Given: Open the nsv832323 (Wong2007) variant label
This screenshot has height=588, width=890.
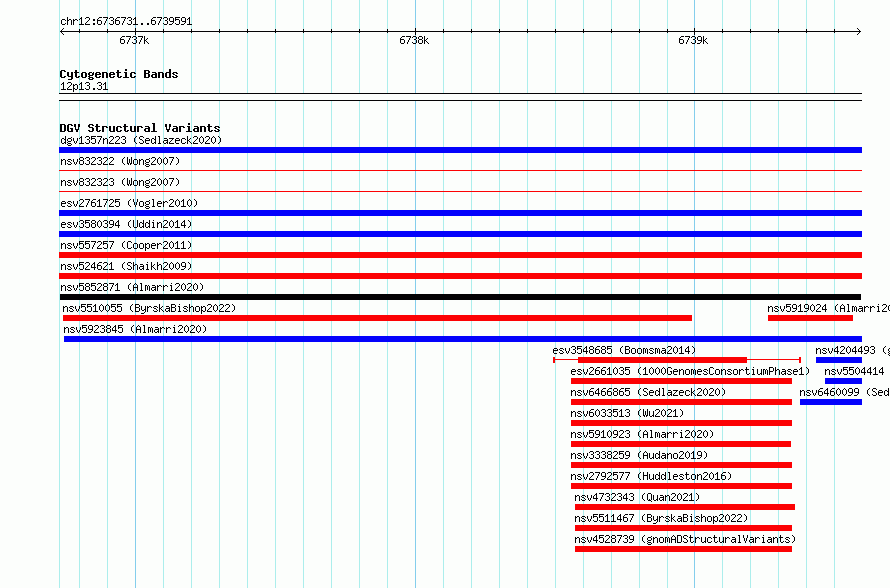Looking at the screenshot, I should click(x=120, y=182).
